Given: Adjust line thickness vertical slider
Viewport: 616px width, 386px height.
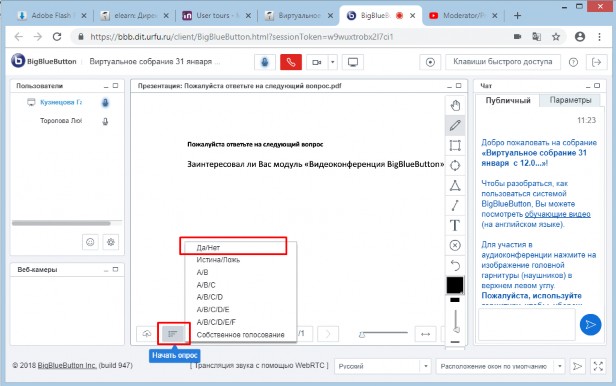Looking at the screenshot, I should (456, 320).
